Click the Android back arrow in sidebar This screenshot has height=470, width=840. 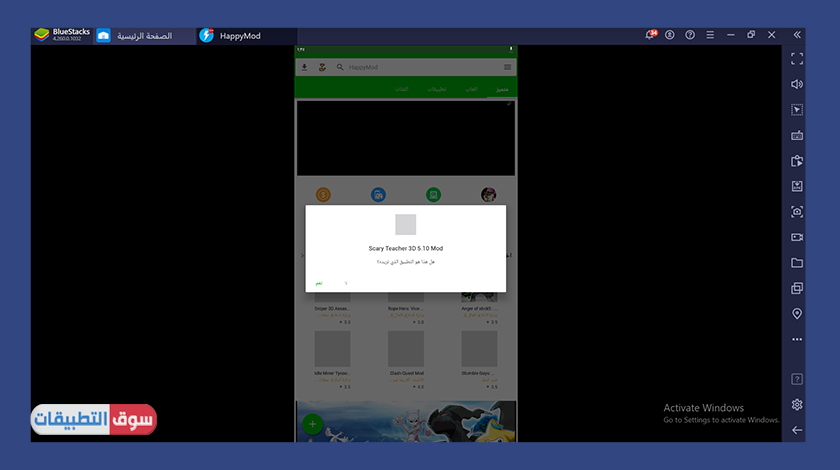tap(797, 430)
